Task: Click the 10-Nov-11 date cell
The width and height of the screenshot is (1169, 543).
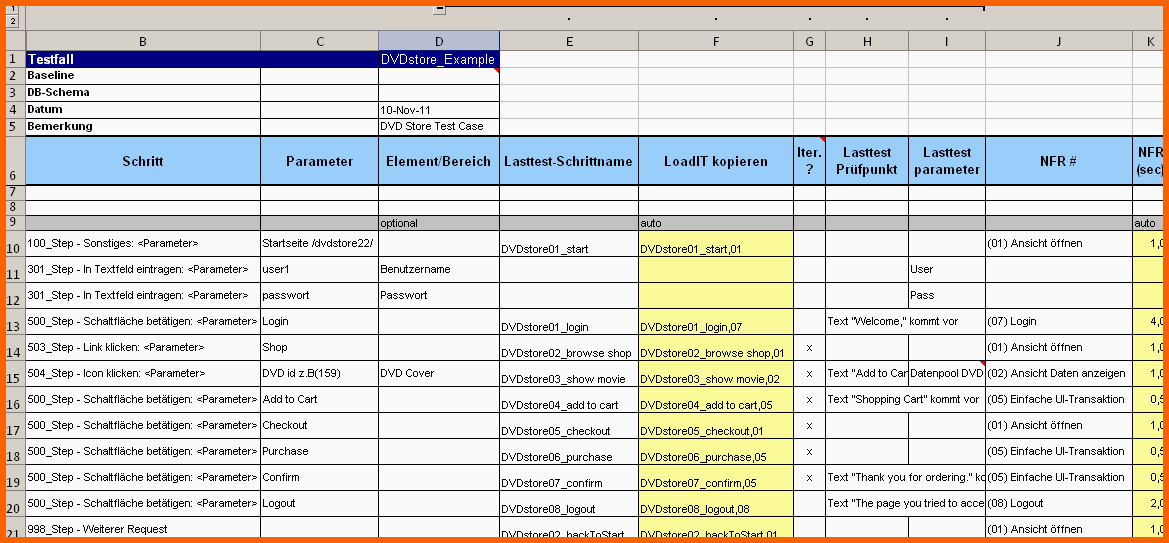Action: (x=439, y=110)
